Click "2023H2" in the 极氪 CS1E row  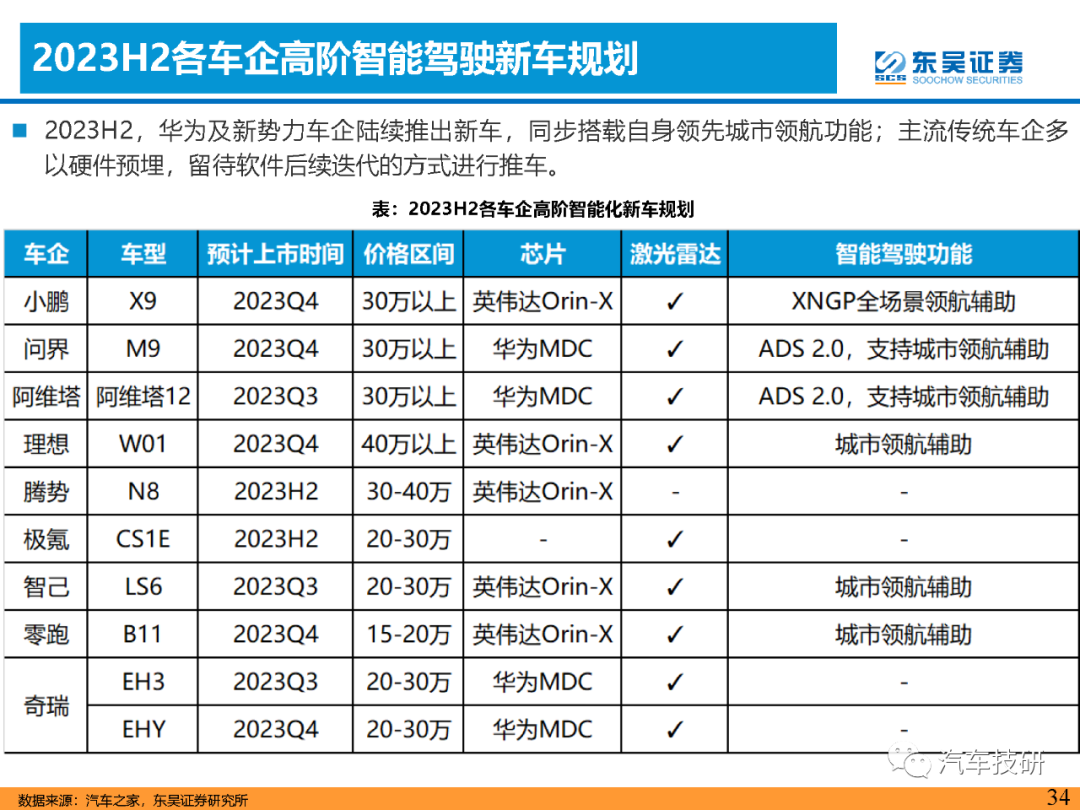pos(276,539)
